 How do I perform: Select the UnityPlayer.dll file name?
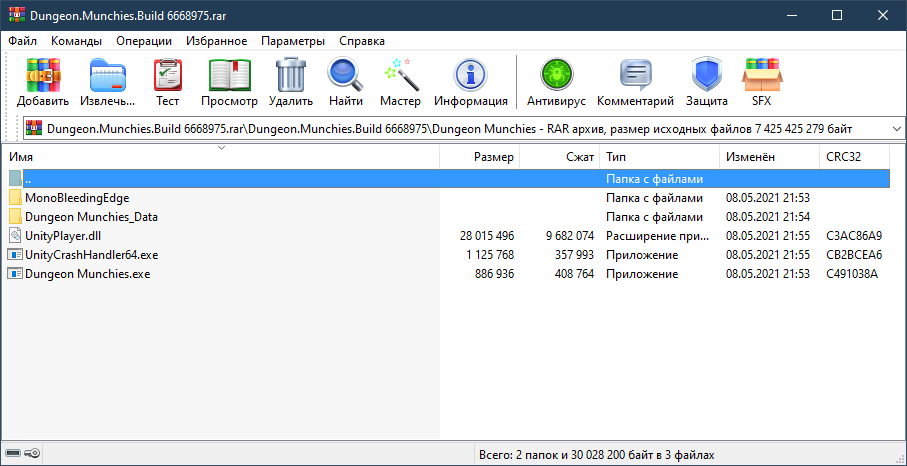coord(64,236)
